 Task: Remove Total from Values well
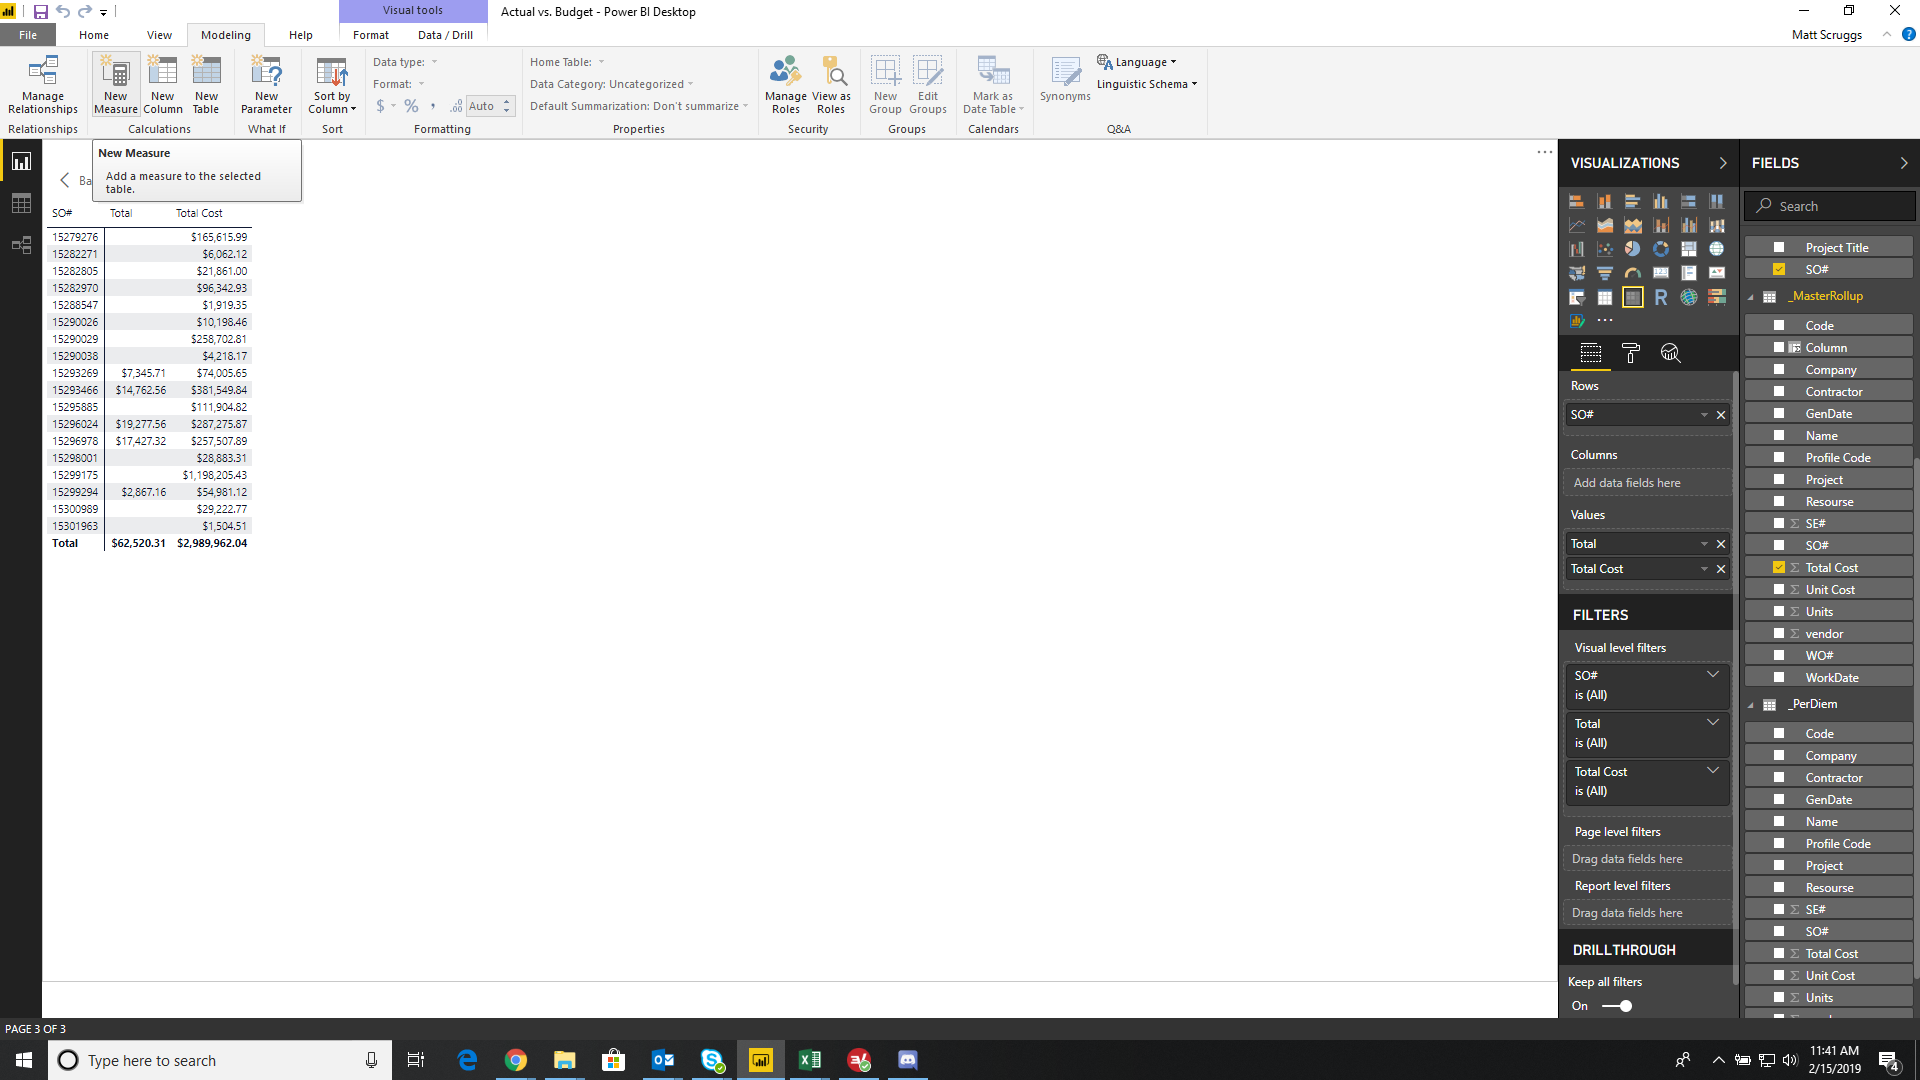pyautogui.click(x=1721, y=544)
